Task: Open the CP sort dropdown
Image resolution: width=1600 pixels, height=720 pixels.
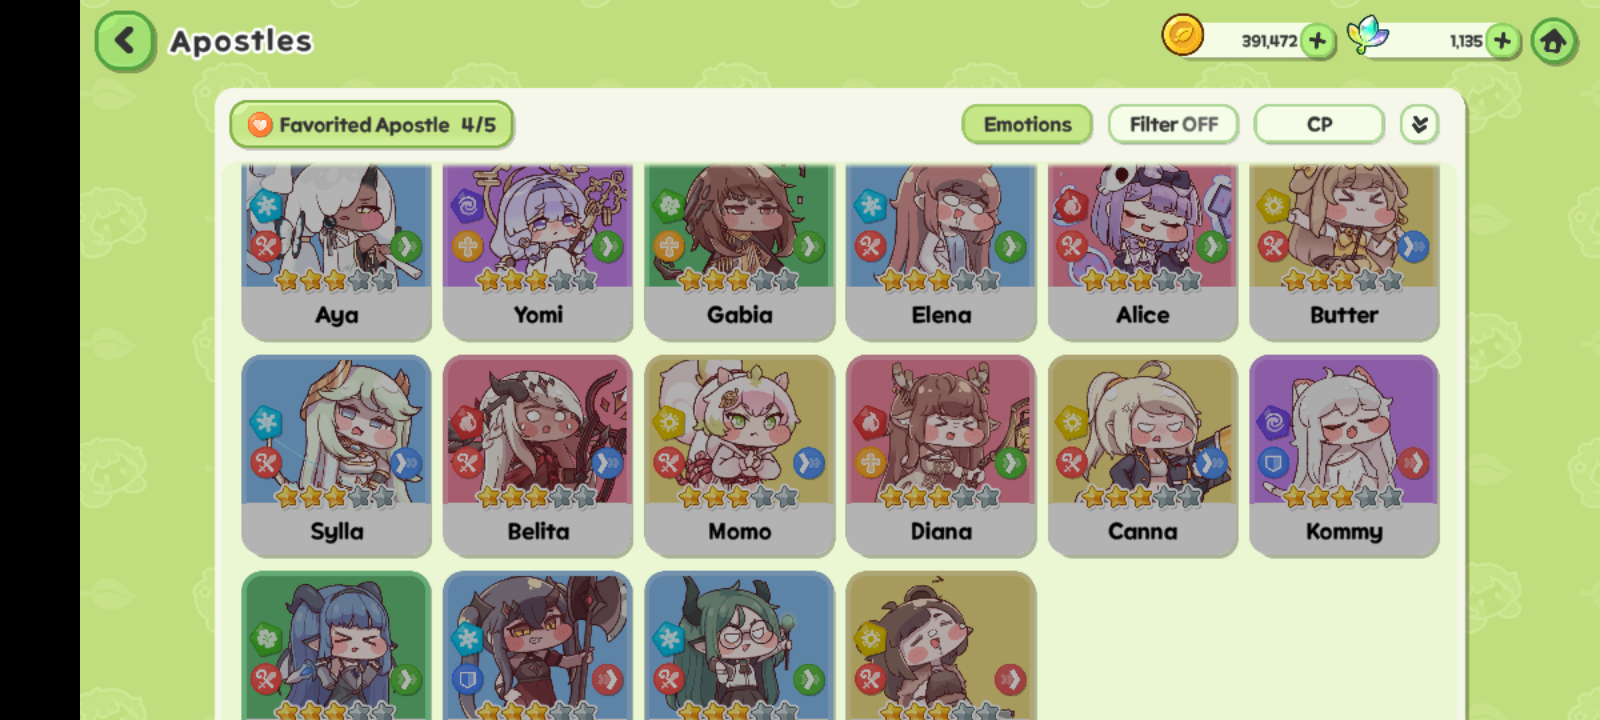Action: (x=1319, y=125)
